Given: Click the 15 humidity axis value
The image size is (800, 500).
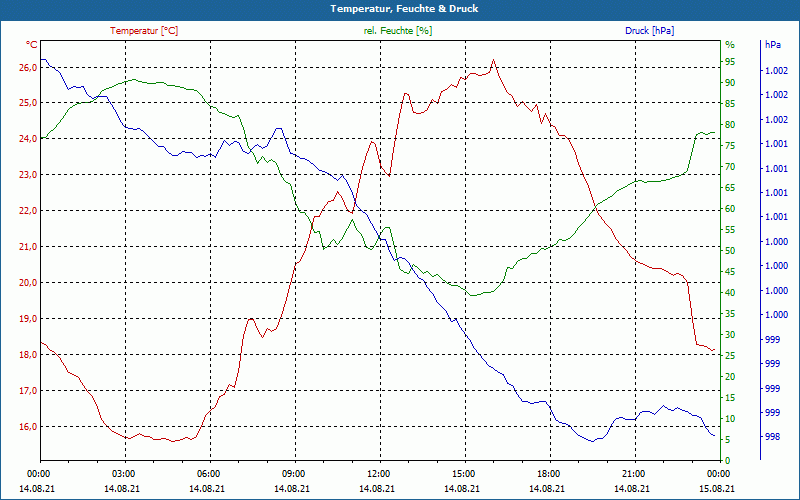Looking at the screenshot, I should 730,398.
